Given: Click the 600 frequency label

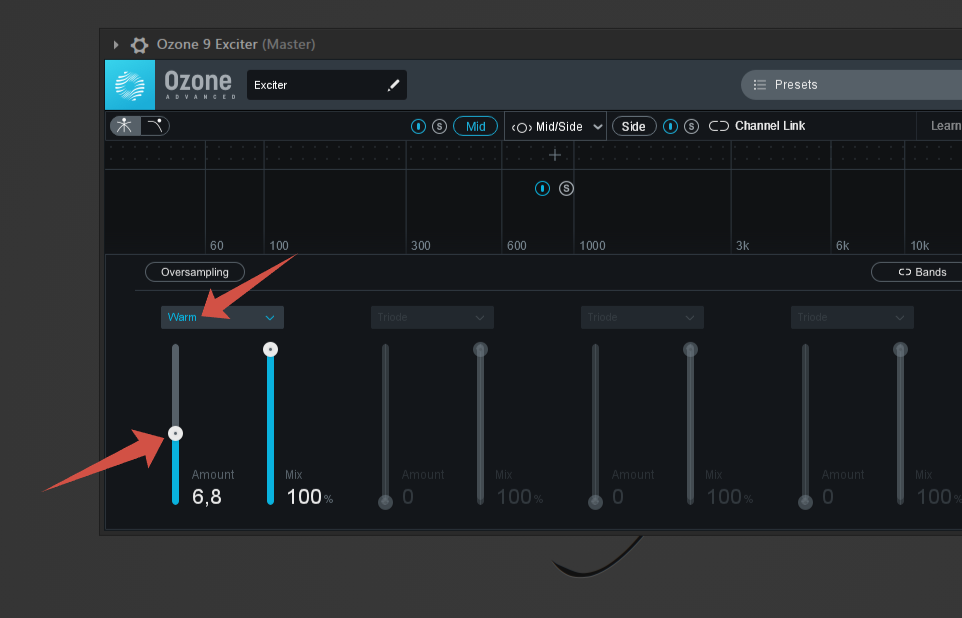Looking at the screenshot, I should point(517,245).
